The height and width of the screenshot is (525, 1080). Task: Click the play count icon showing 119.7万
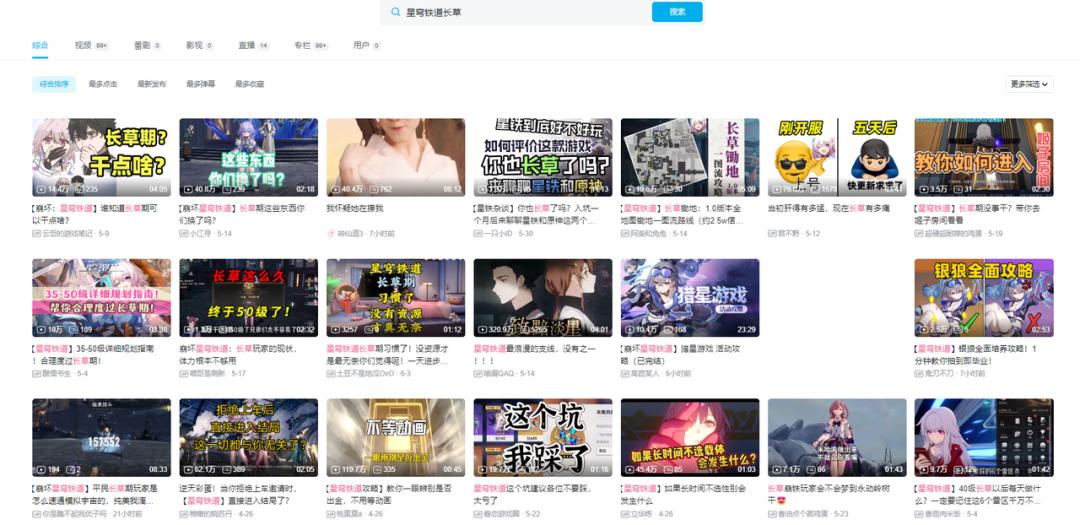coord(335,469)
